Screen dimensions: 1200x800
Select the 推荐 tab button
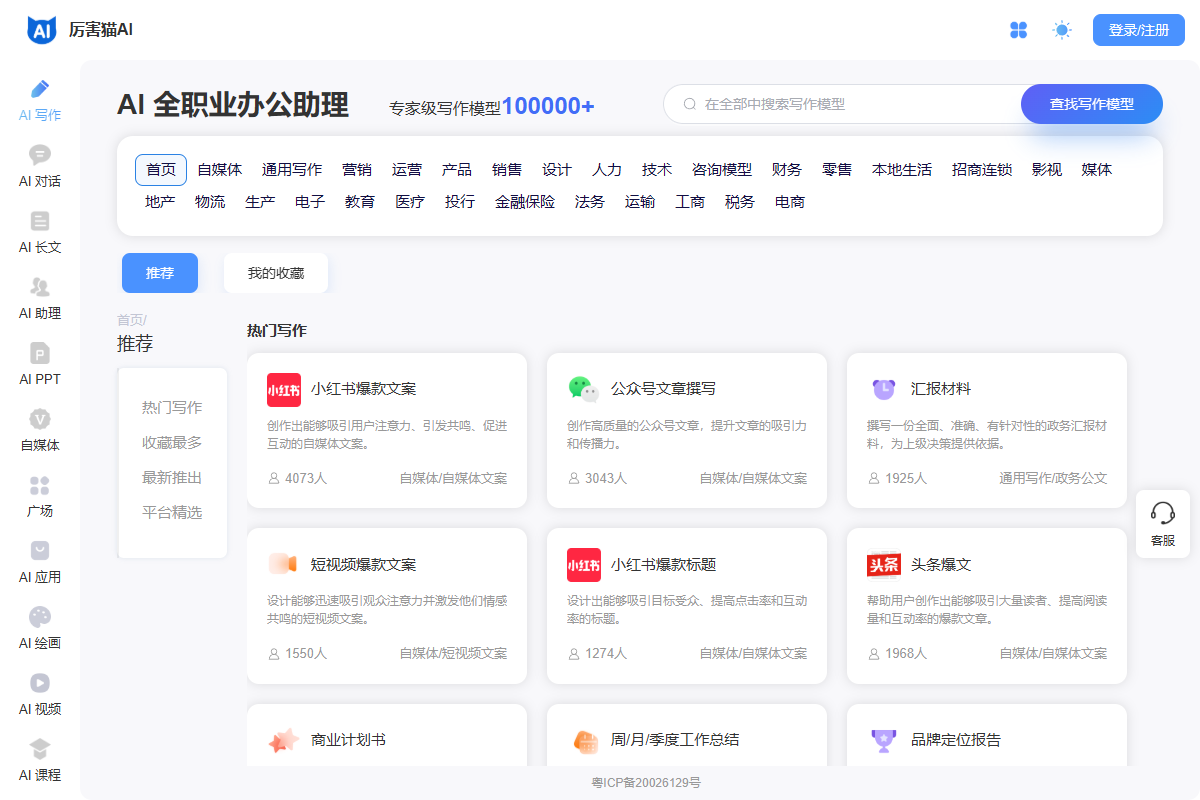[x=160, y=273]
